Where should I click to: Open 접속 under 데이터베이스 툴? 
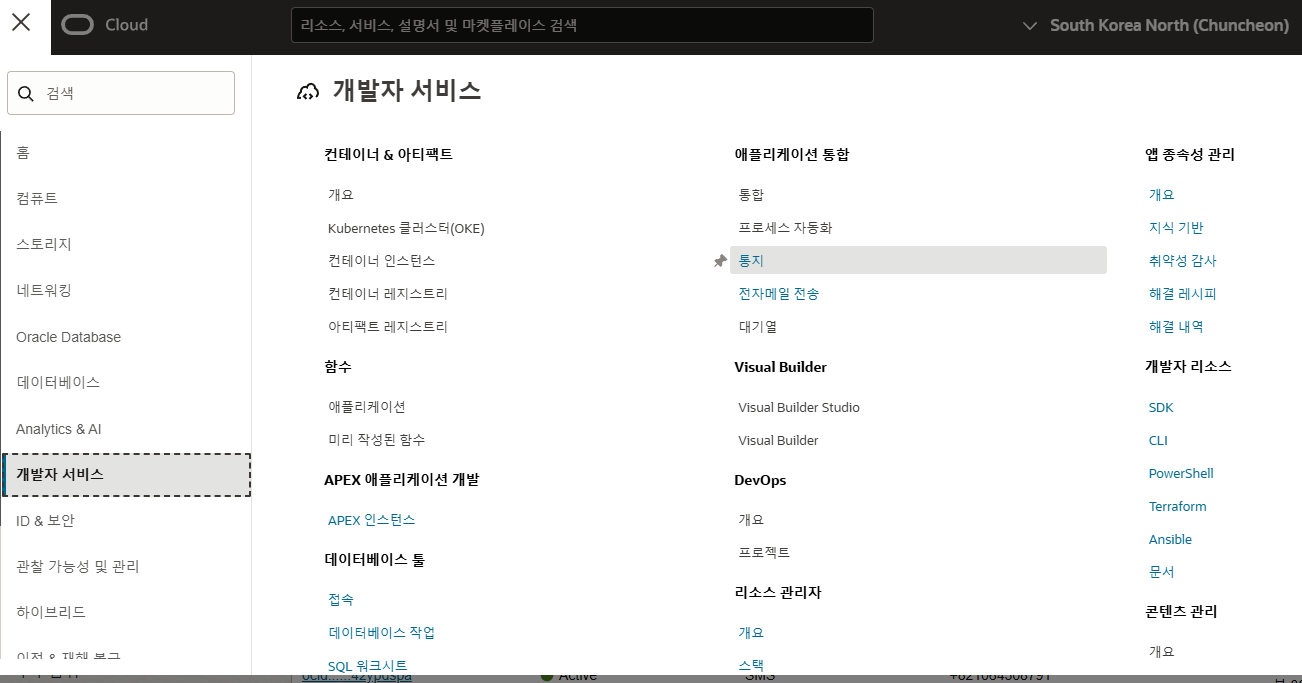pos(341,600)
